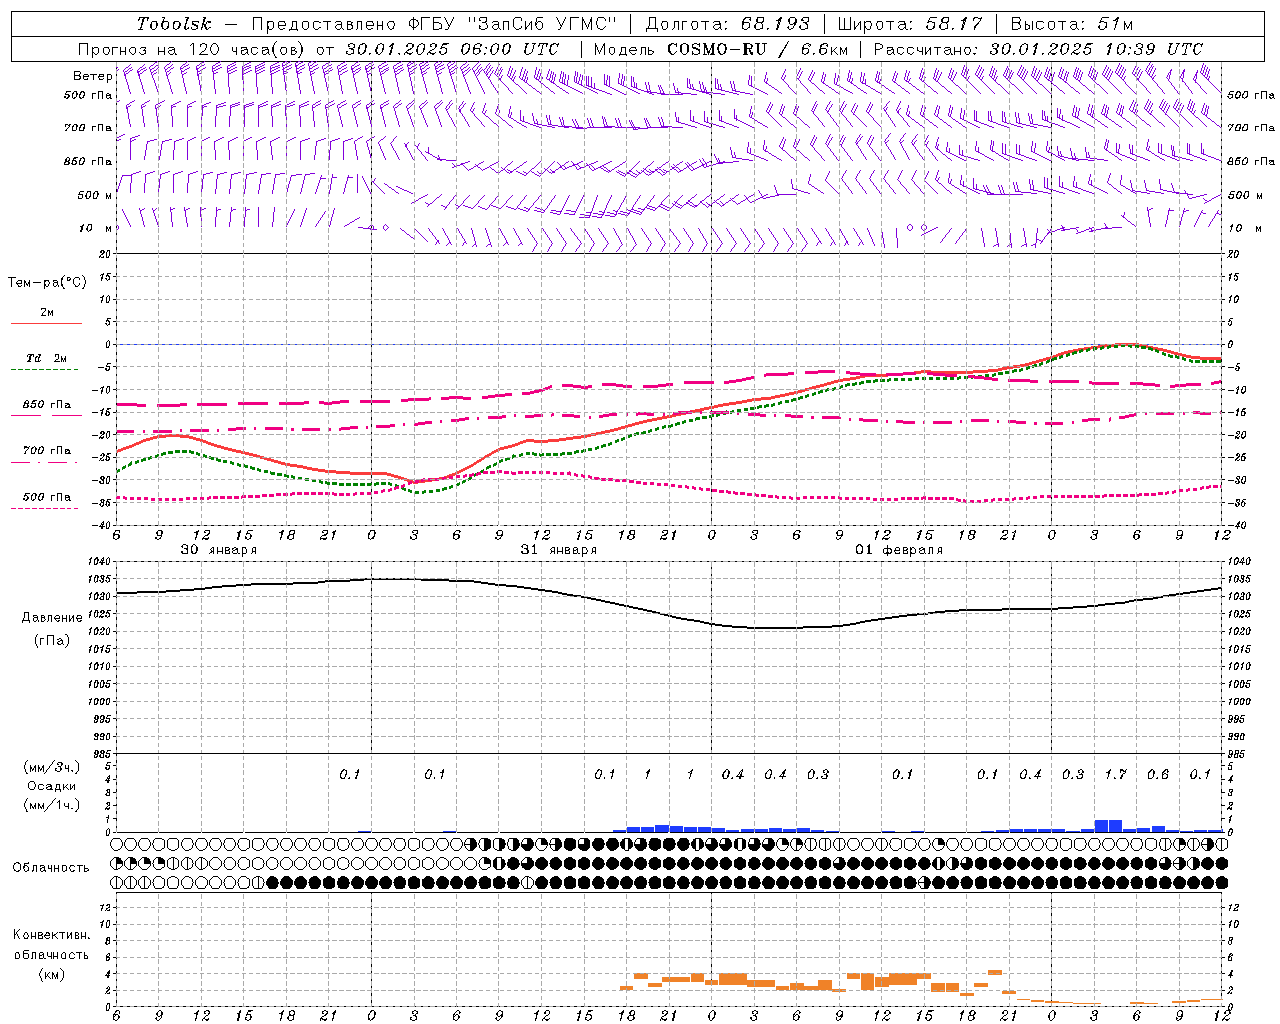This screenshot has height=1024, width=1280.
Task: Select the Тем-ра(°C) temperature panel label
Action: point(47,283)
